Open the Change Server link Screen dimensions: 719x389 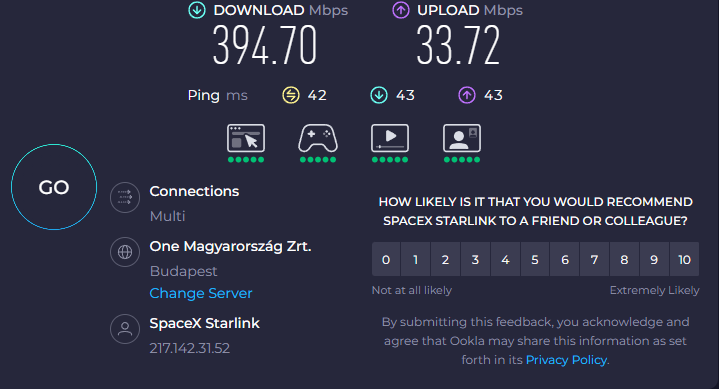(x=201, y=293)
